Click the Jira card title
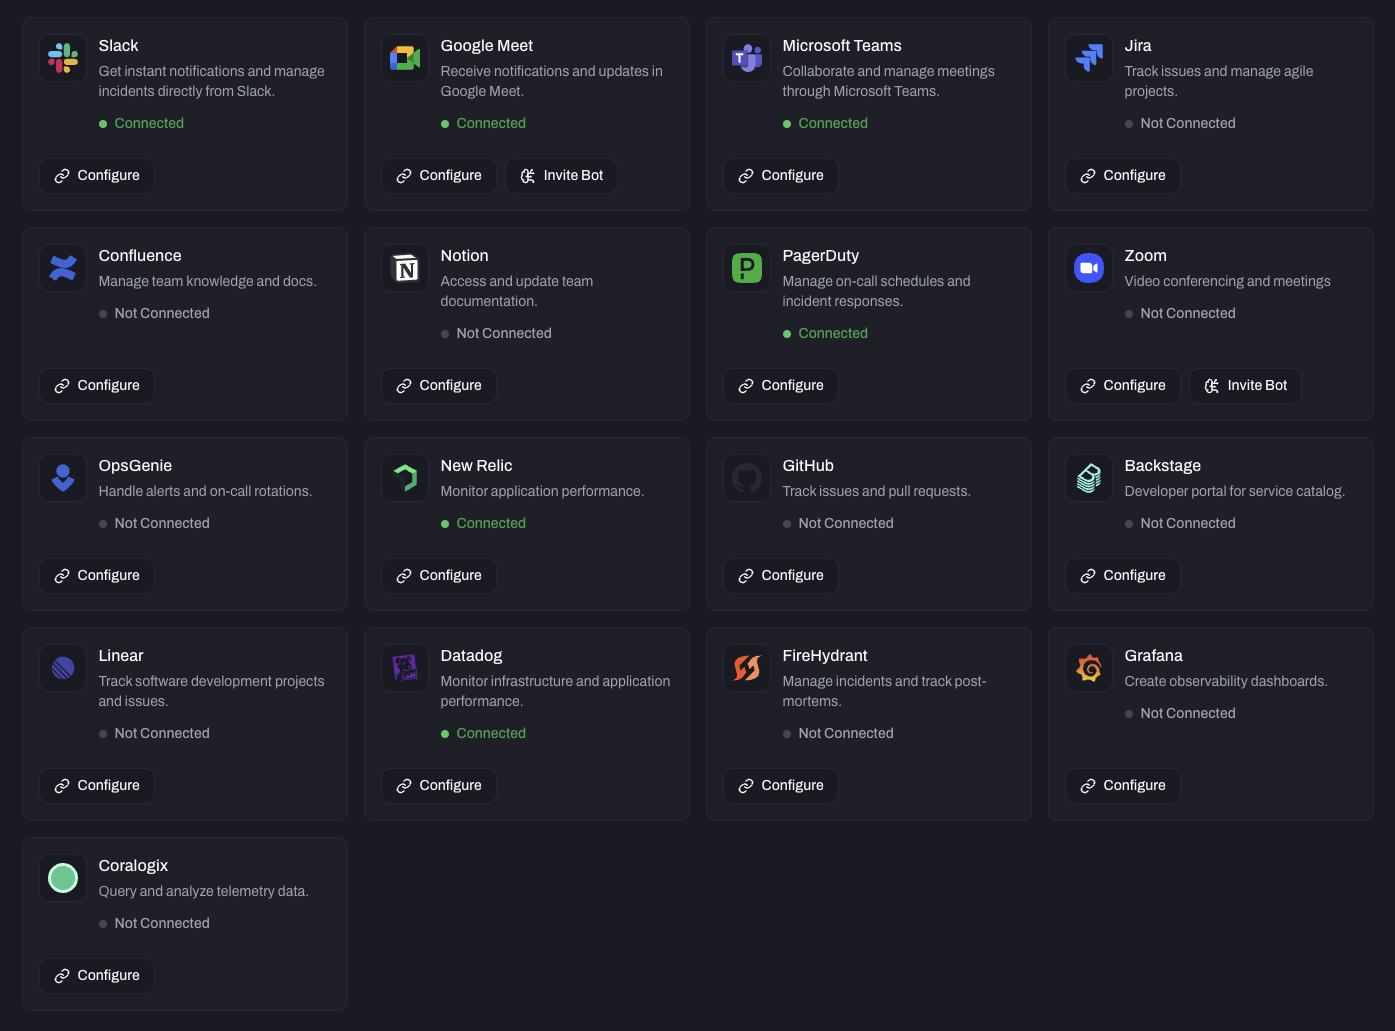Screen dimensions: 1395x1031 point(1138,46)
